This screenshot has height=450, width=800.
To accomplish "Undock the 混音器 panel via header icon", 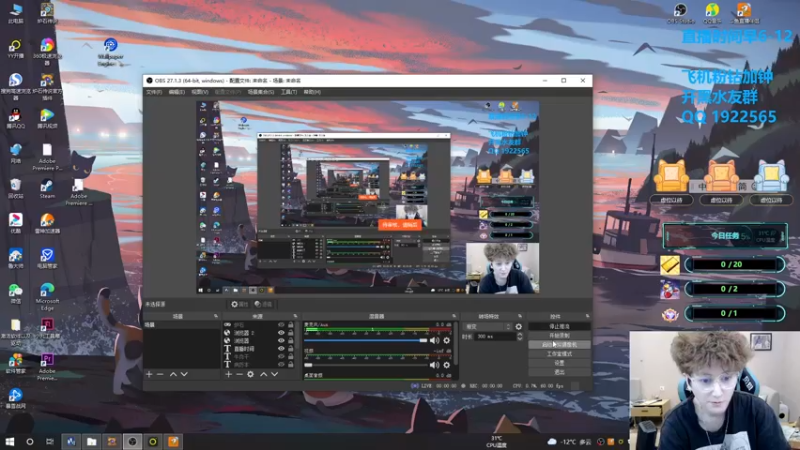I will point(454,316).
